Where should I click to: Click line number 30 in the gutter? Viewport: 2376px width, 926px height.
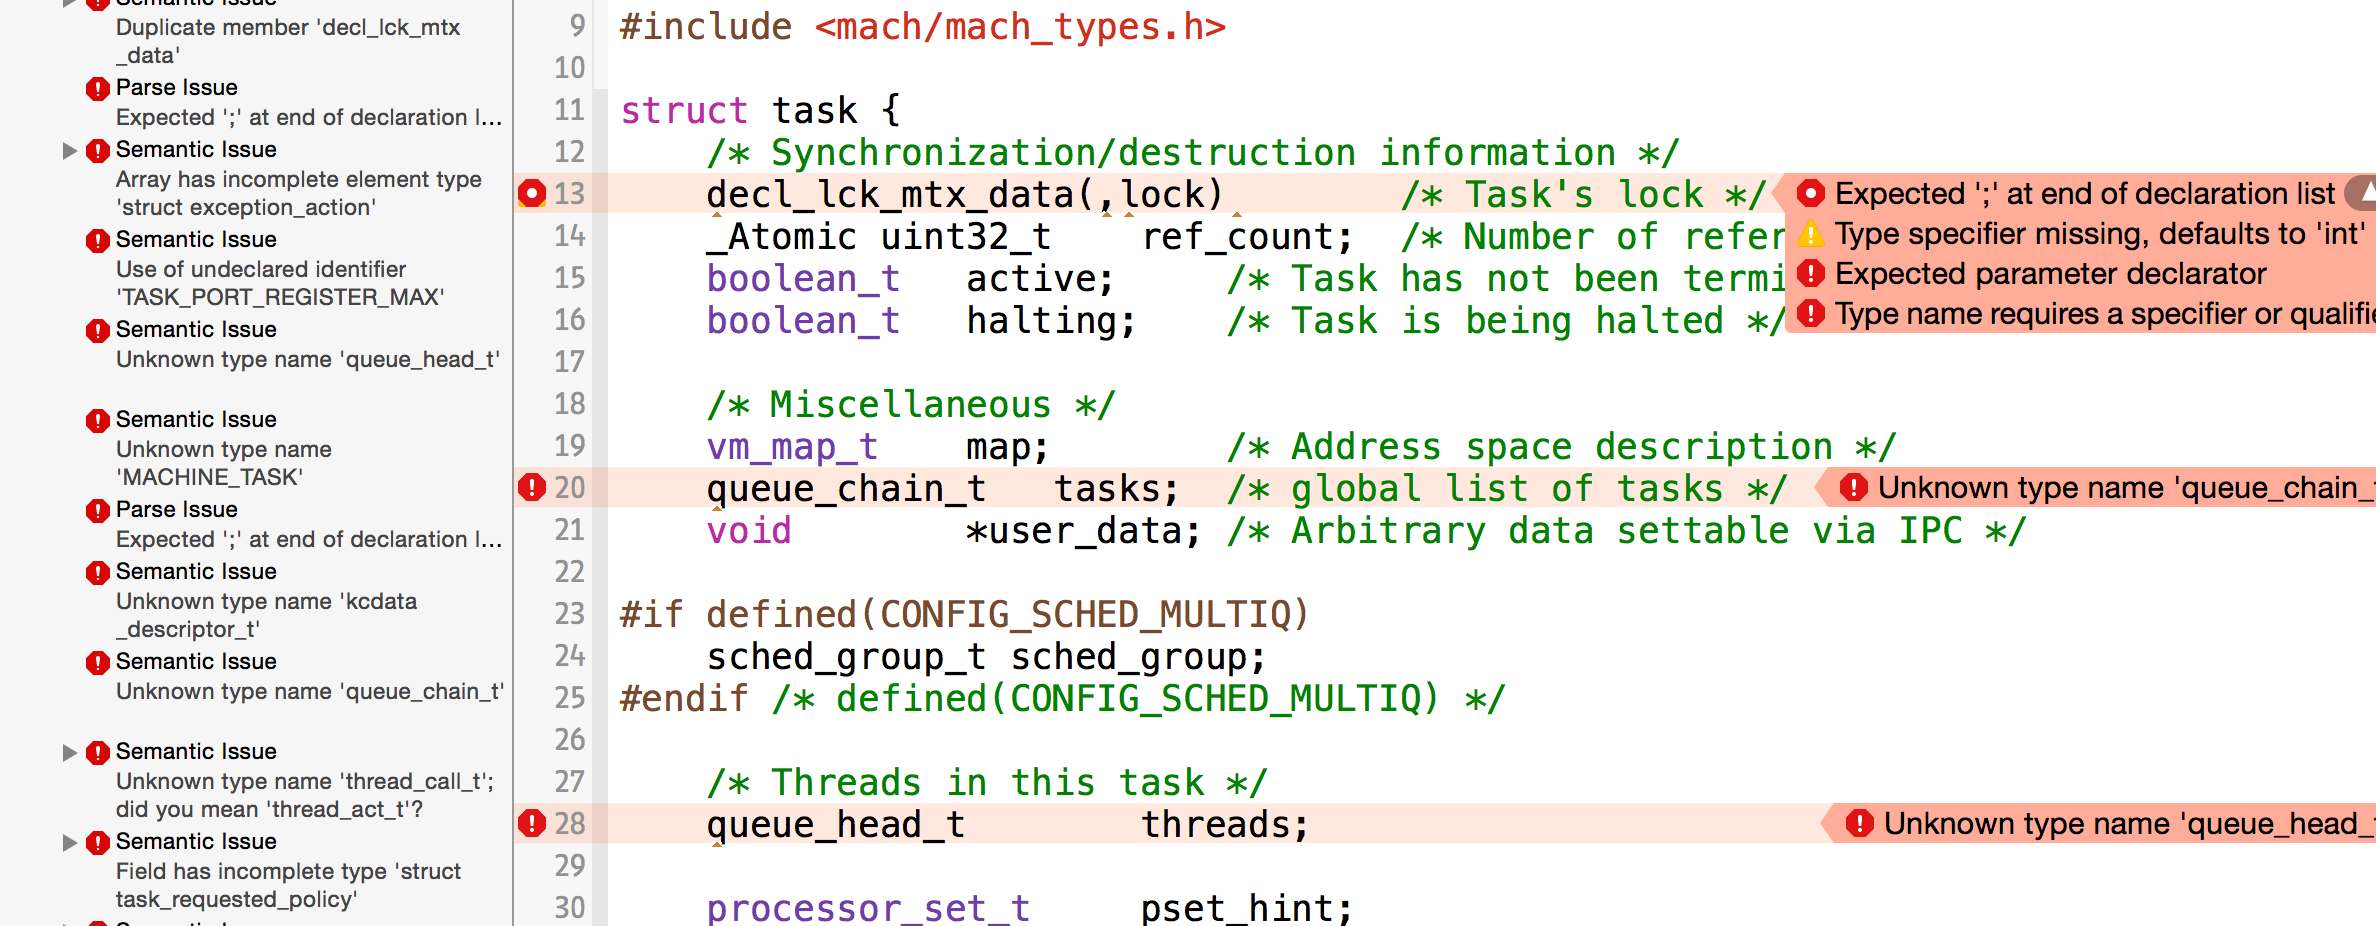point(569,907)
